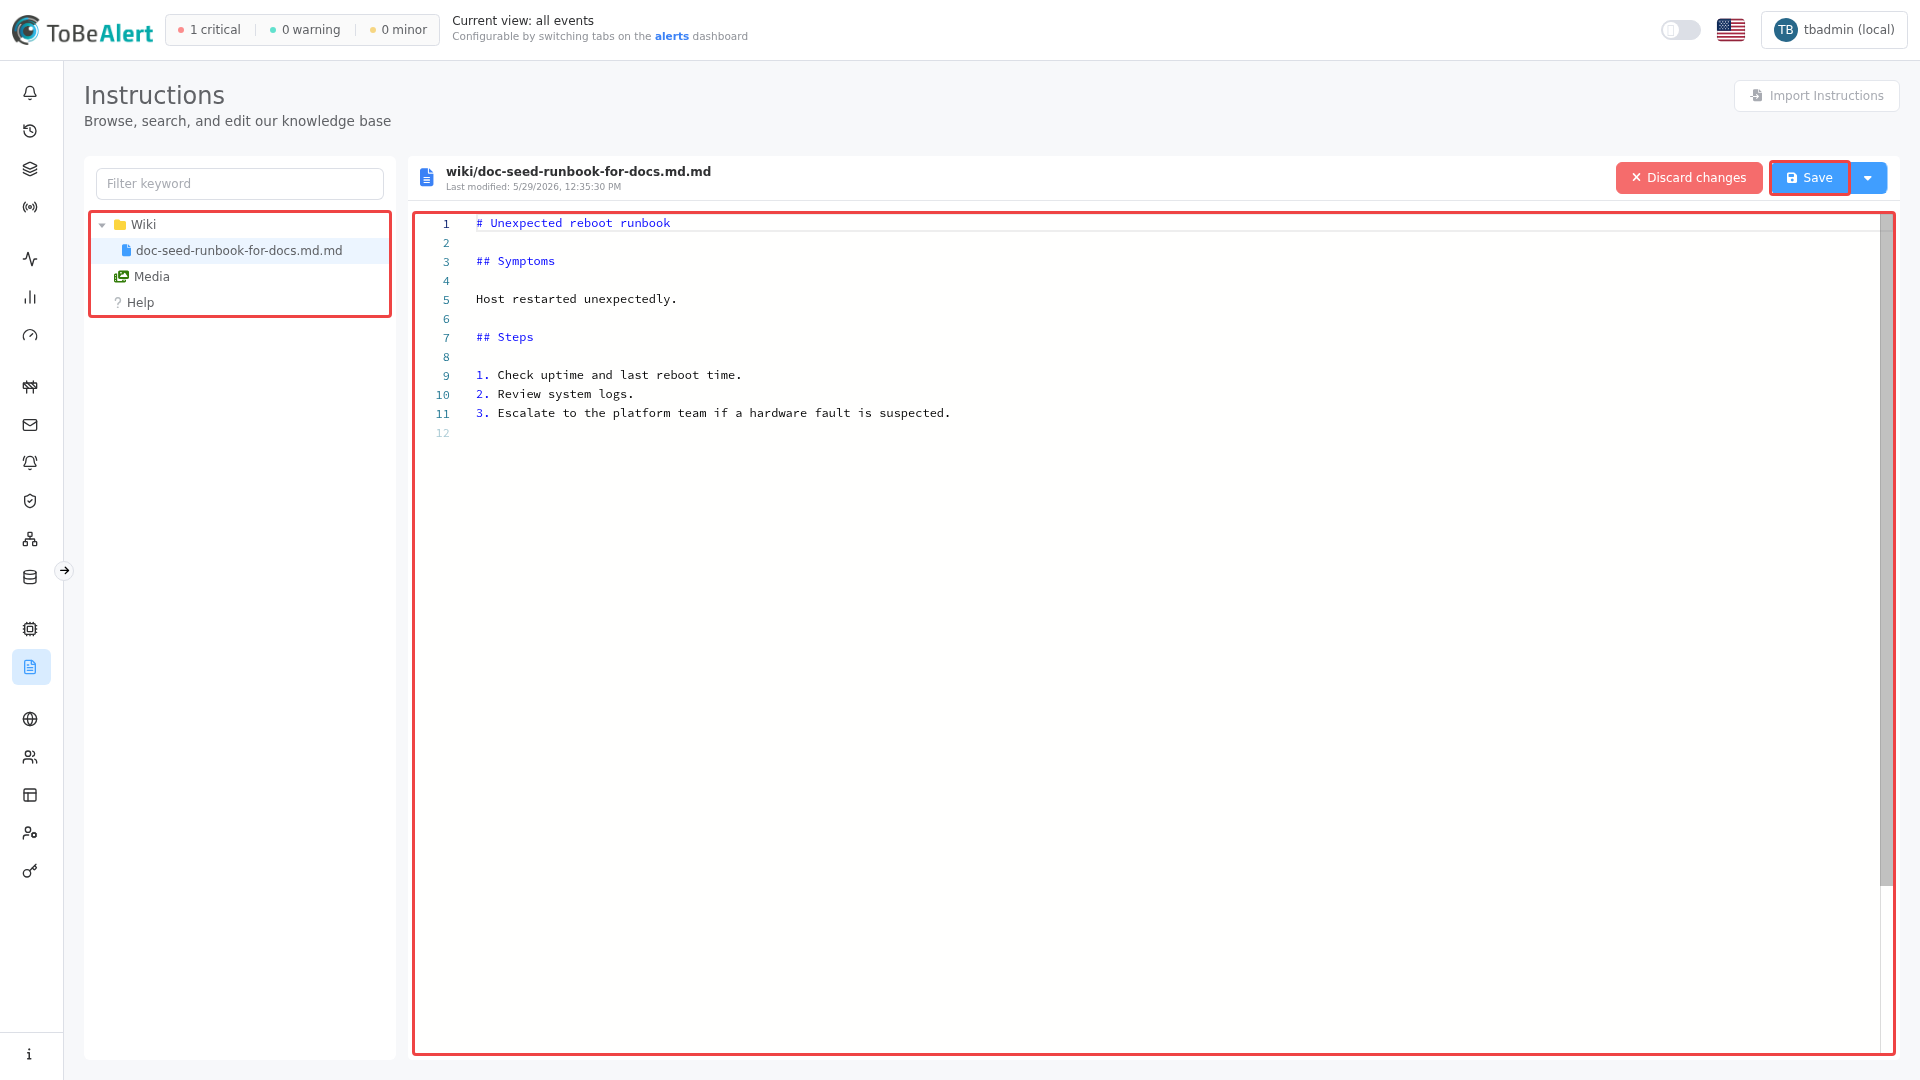Open the maintenance barrier icon in sidebar

click(30, 387)
